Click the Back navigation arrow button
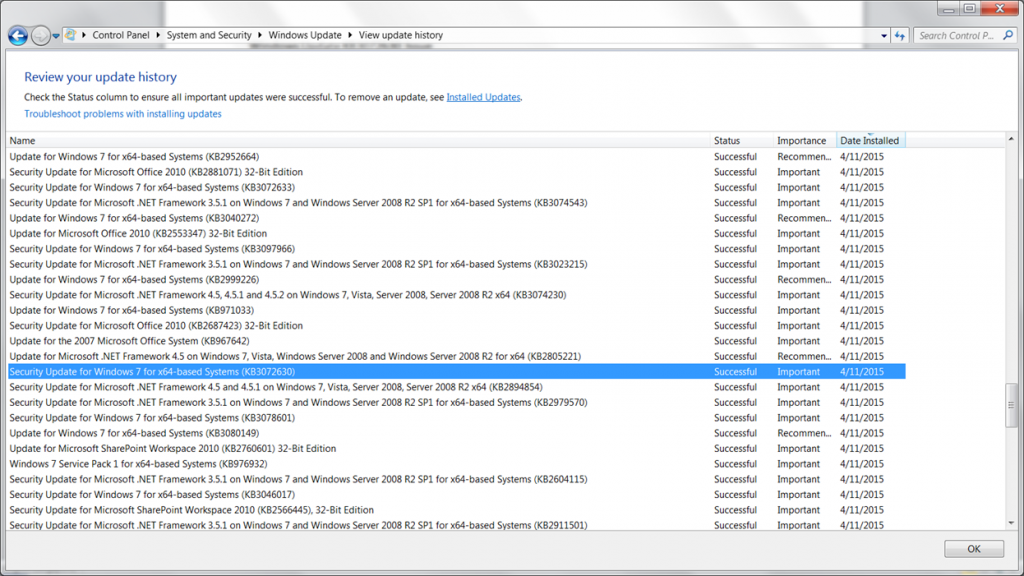1024x576 pixels. pos(17,36)
